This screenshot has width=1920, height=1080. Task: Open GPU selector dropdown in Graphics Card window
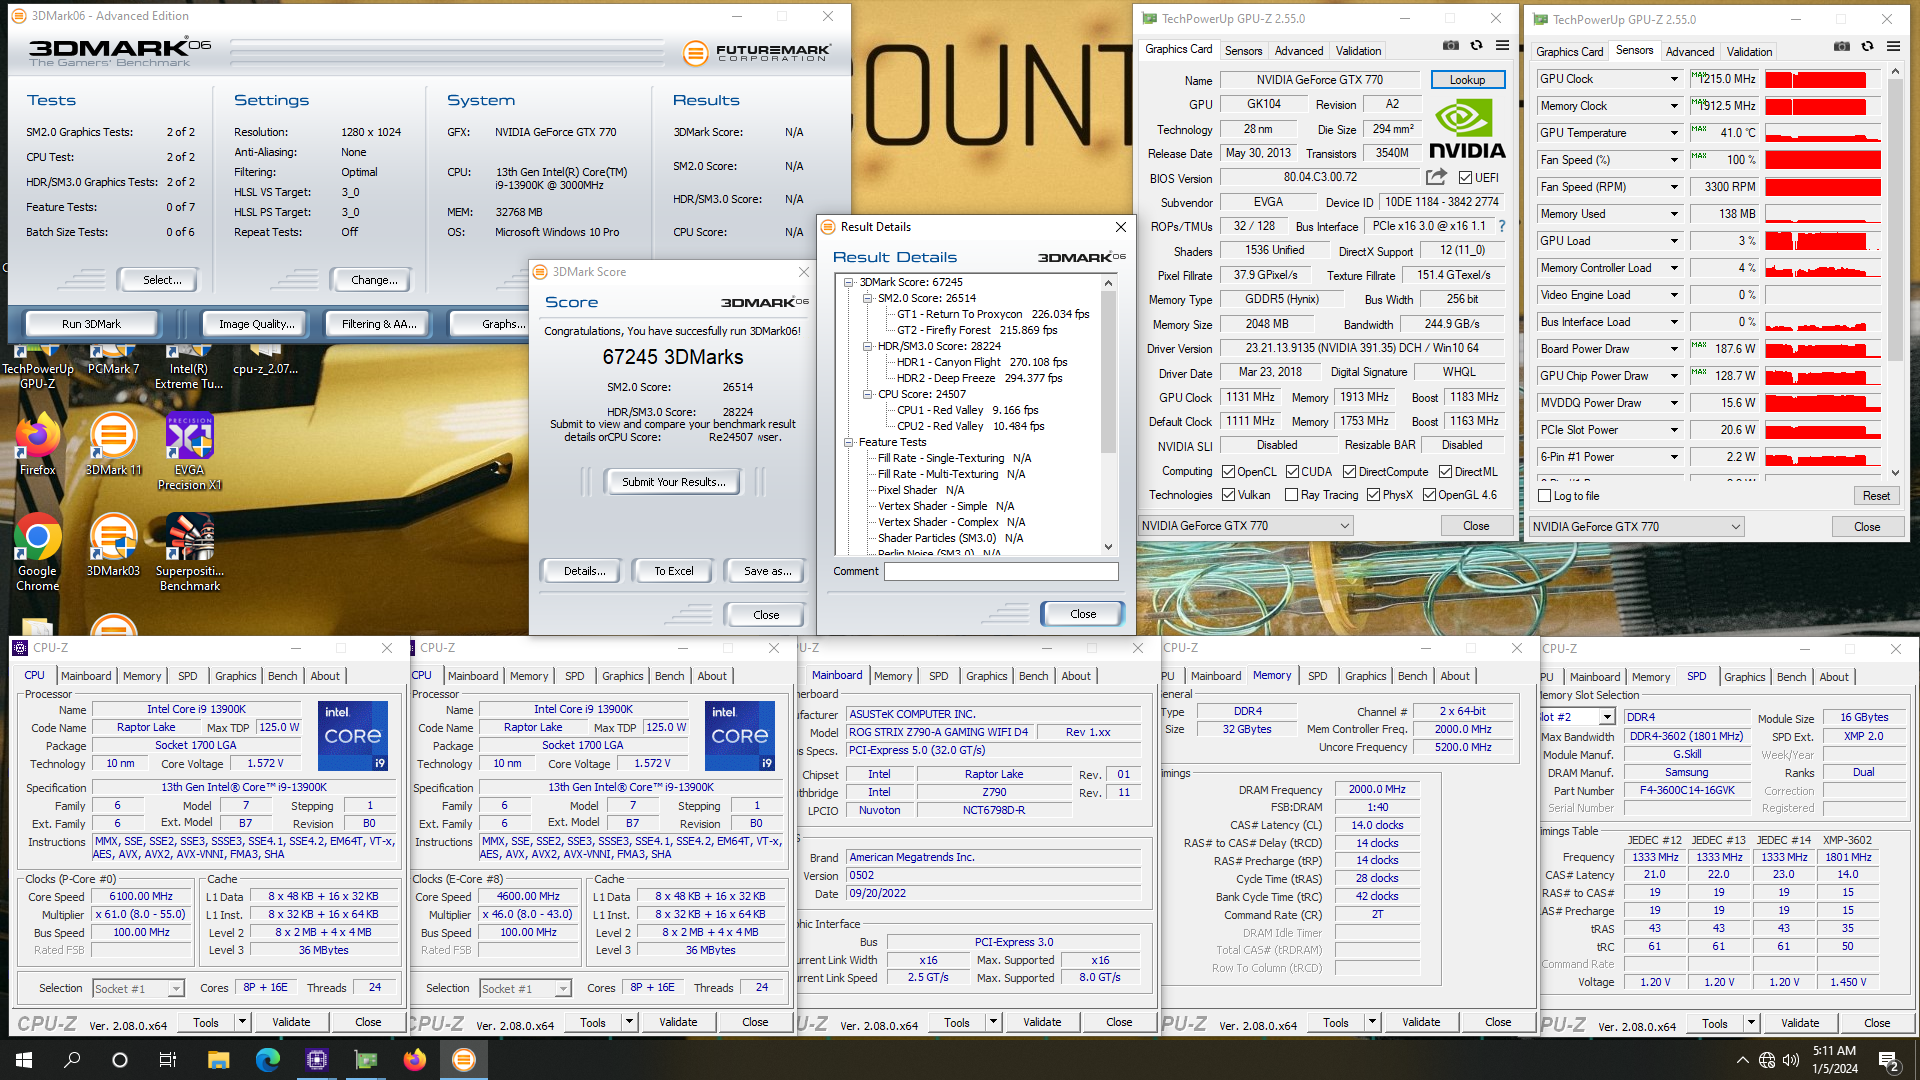tap(1246, 526)
